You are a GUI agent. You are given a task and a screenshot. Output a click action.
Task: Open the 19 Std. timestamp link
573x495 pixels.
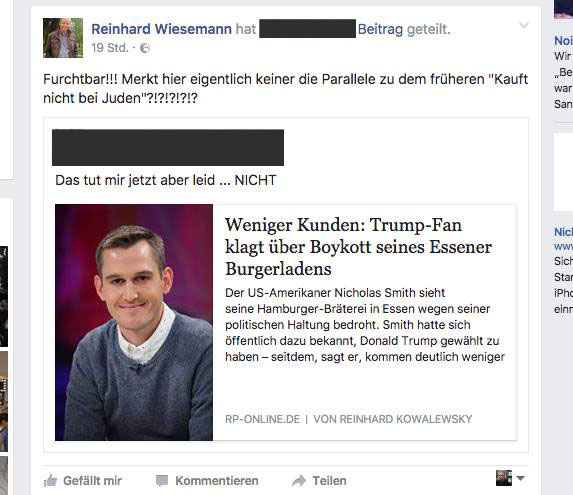110,48
